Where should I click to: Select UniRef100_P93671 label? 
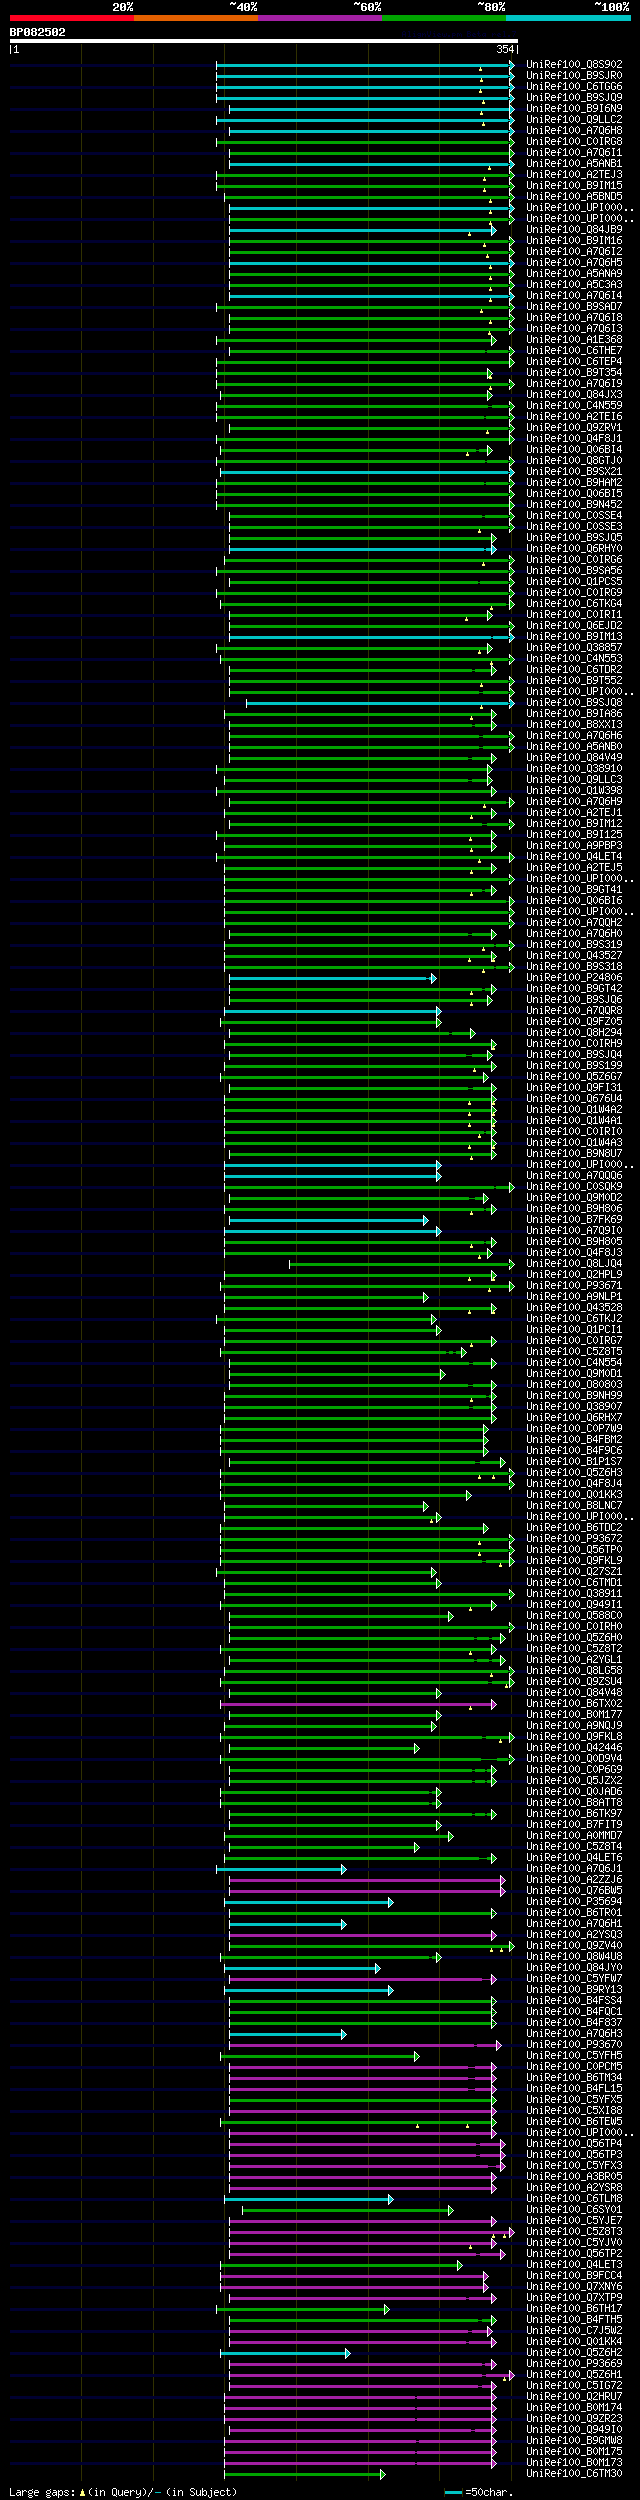574,1286
